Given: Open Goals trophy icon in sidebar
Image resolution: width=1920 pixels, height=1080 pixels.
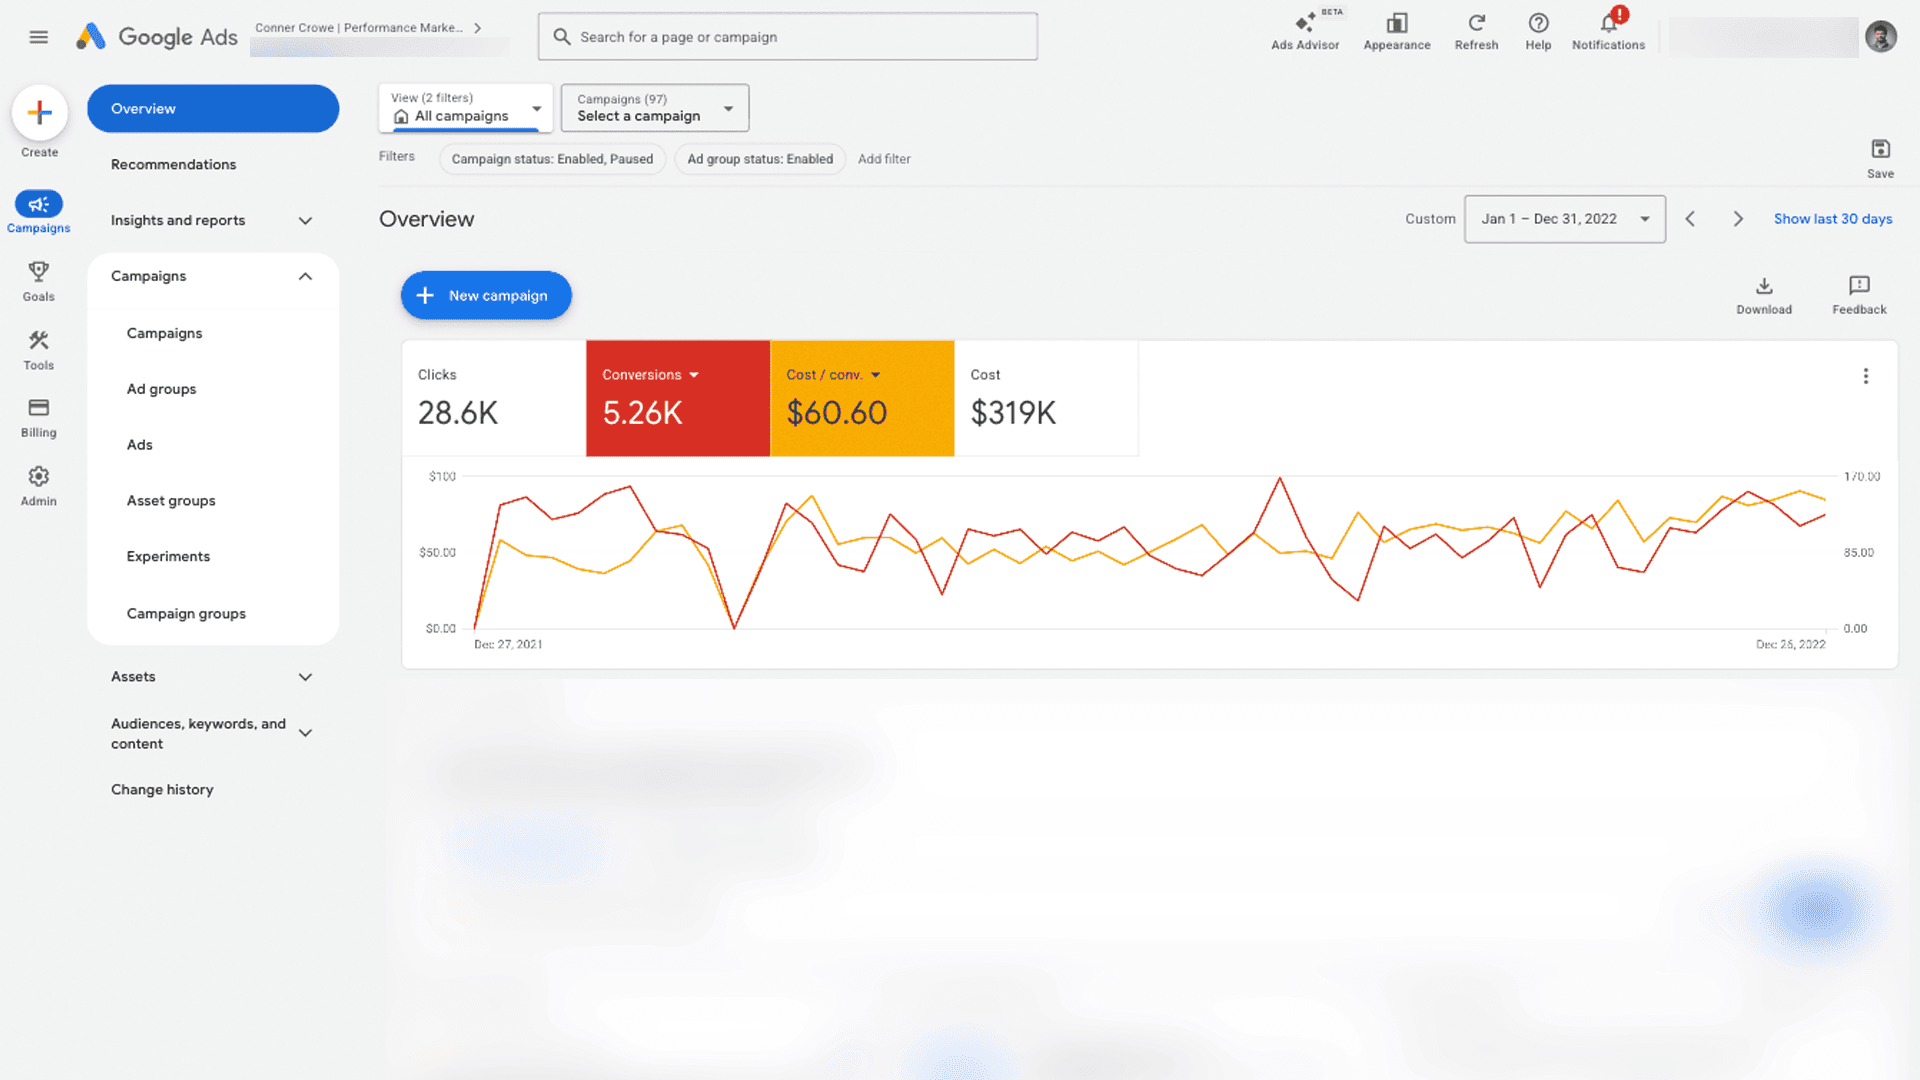Looking at the screenshot, I should pos(38,272).
